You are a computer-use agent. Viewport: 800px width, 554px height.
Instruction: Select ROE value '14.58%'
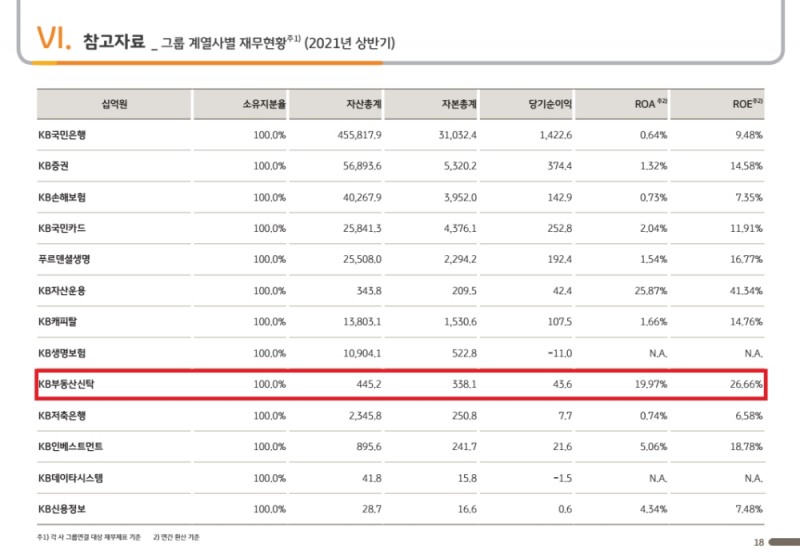click(746, 166)
